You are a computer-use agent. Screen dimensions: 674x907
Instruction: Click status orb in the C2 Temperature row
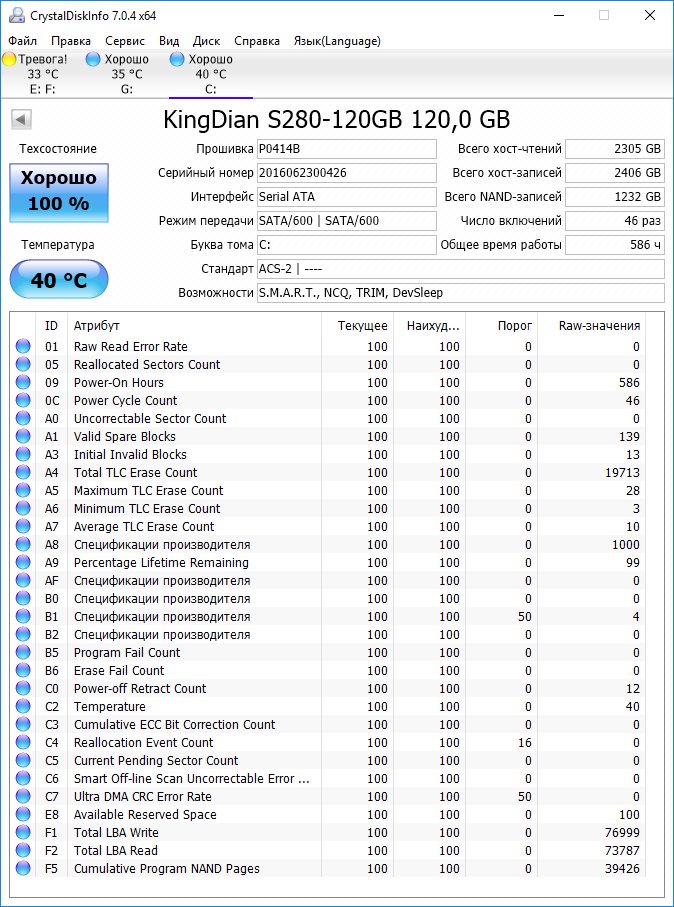[23, 706]
